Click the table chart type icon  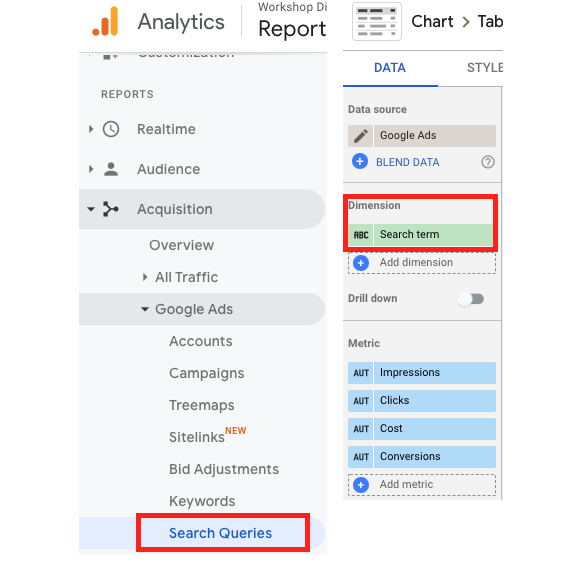click(376, 21)
